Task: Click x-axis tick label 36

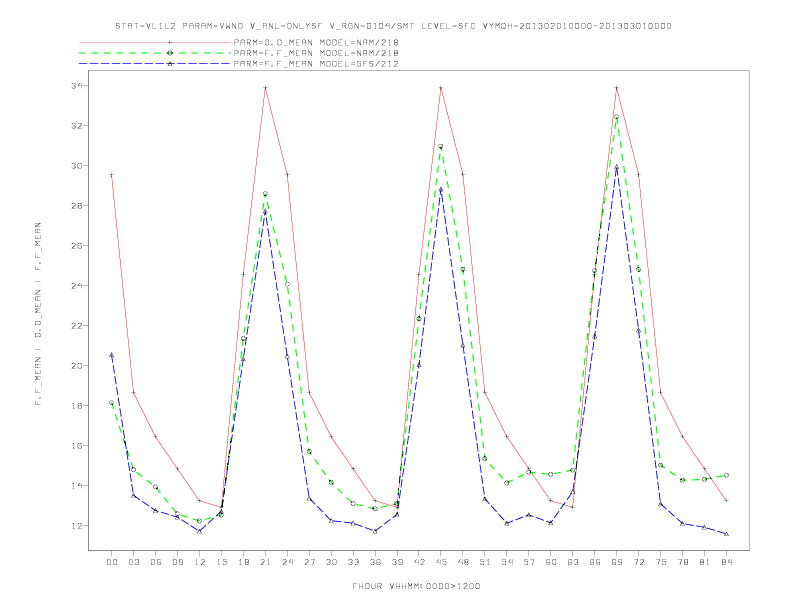Action: point(375,562)
